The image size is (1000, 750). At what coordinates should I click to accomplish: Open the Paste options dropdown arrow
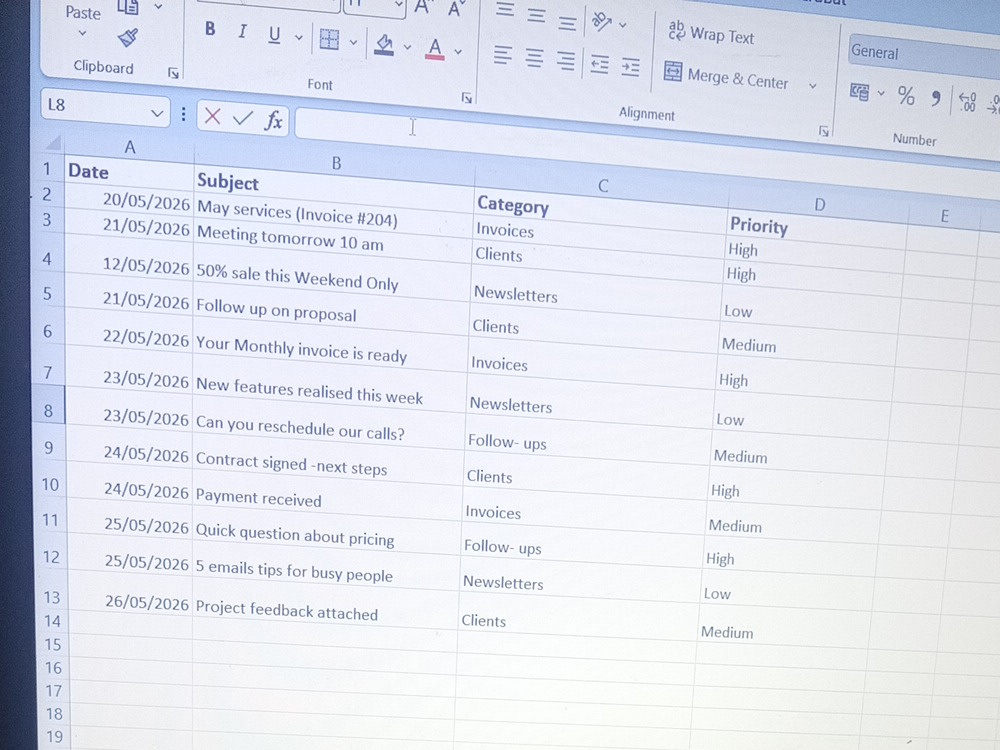coord(82,33)
